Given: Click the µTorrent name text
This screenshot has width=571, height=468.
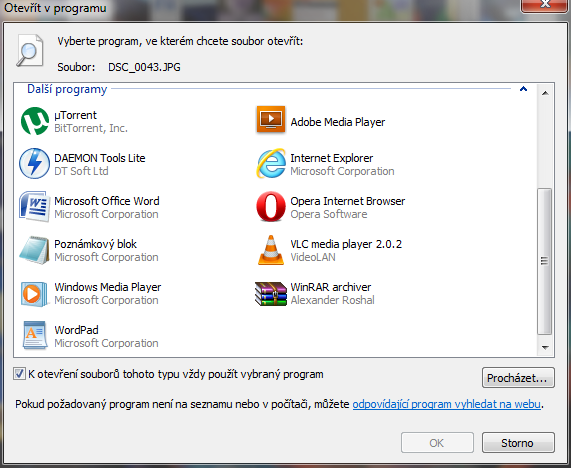Looking at the screenshot, I should tap(75, 115).
